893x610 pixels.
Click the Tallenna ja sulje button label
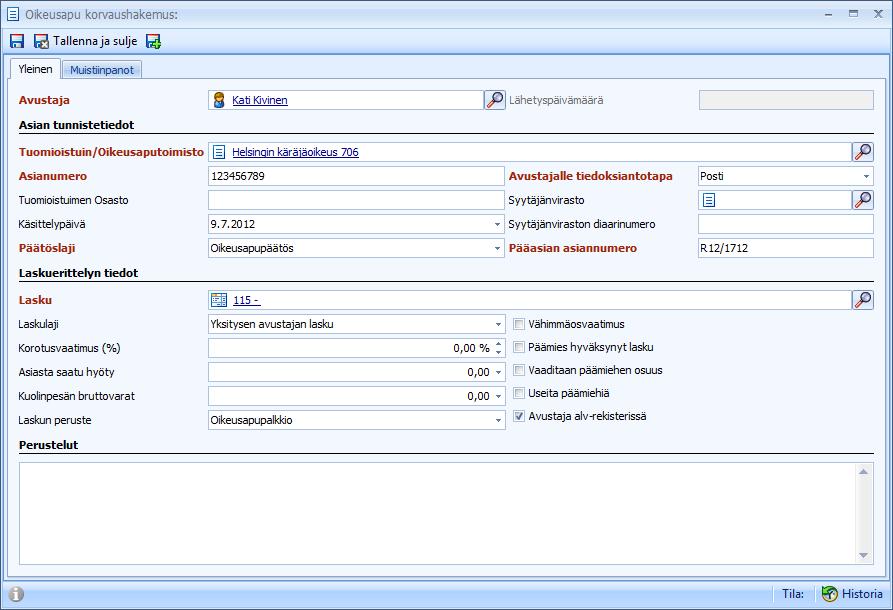95,41
